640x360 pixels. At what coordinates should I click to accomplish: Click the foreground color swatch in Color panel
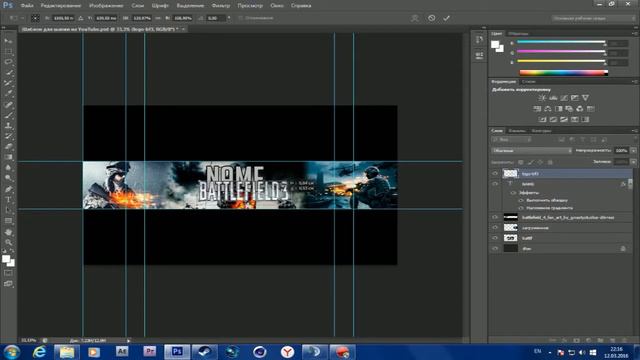point(495,44)
